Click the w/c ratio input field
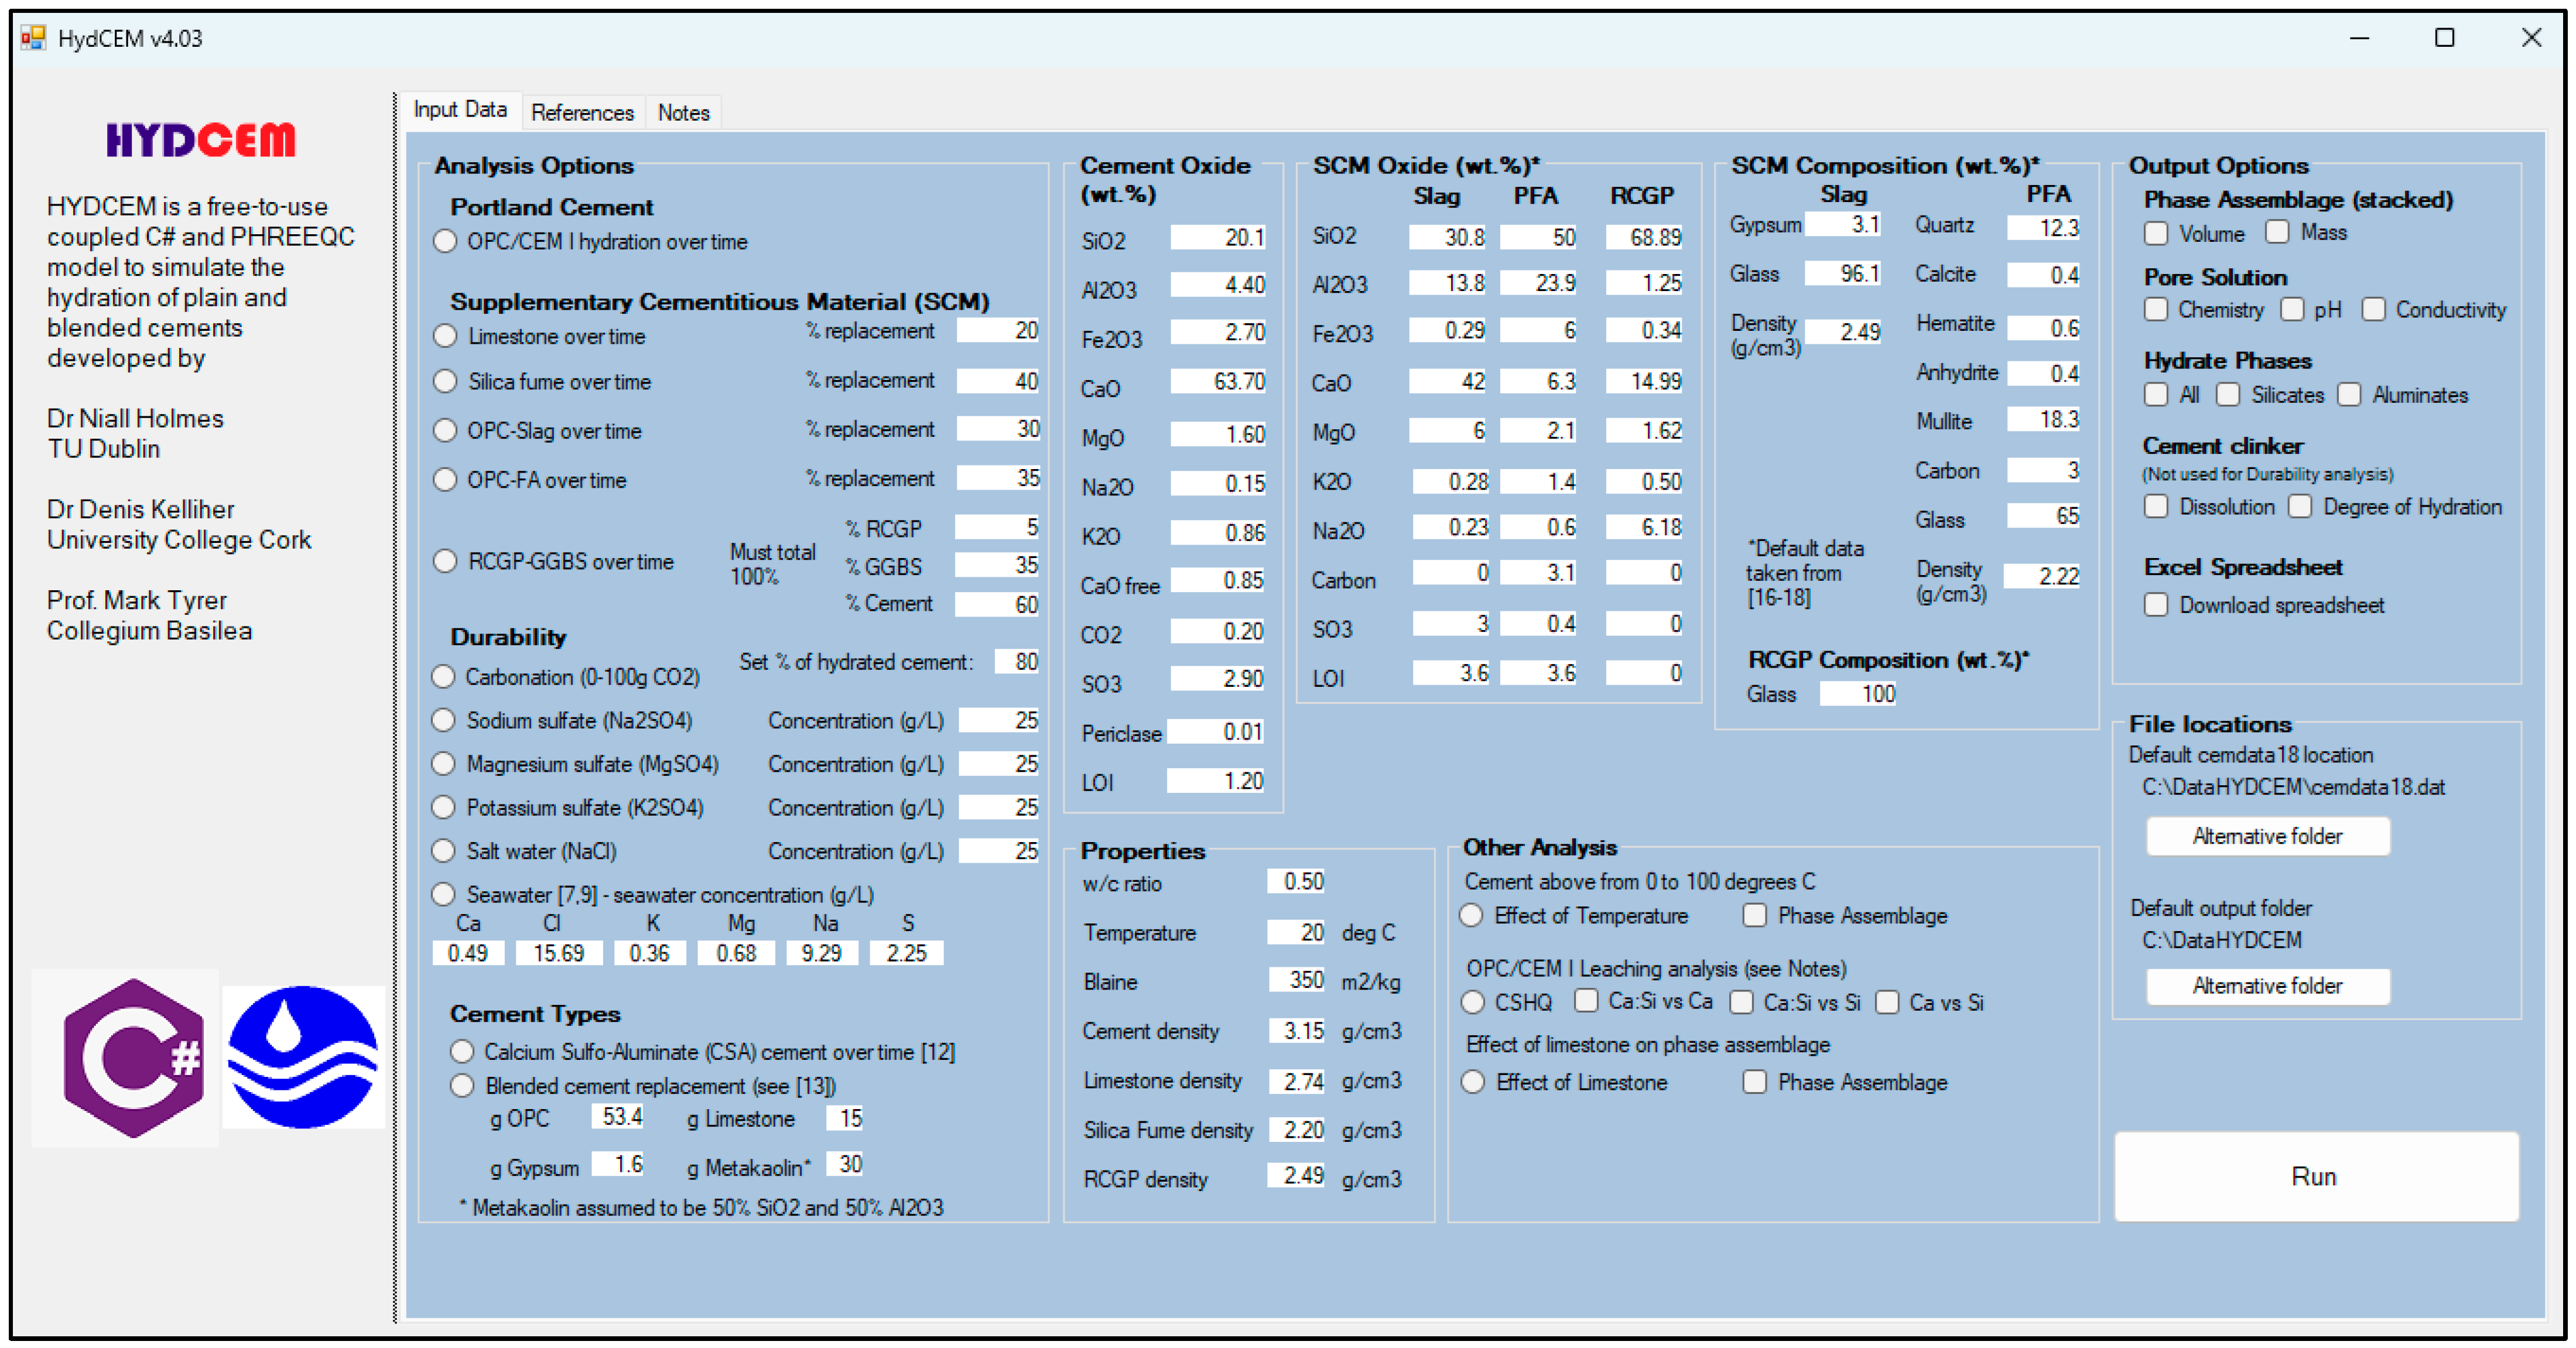 tap(1297, 882)
